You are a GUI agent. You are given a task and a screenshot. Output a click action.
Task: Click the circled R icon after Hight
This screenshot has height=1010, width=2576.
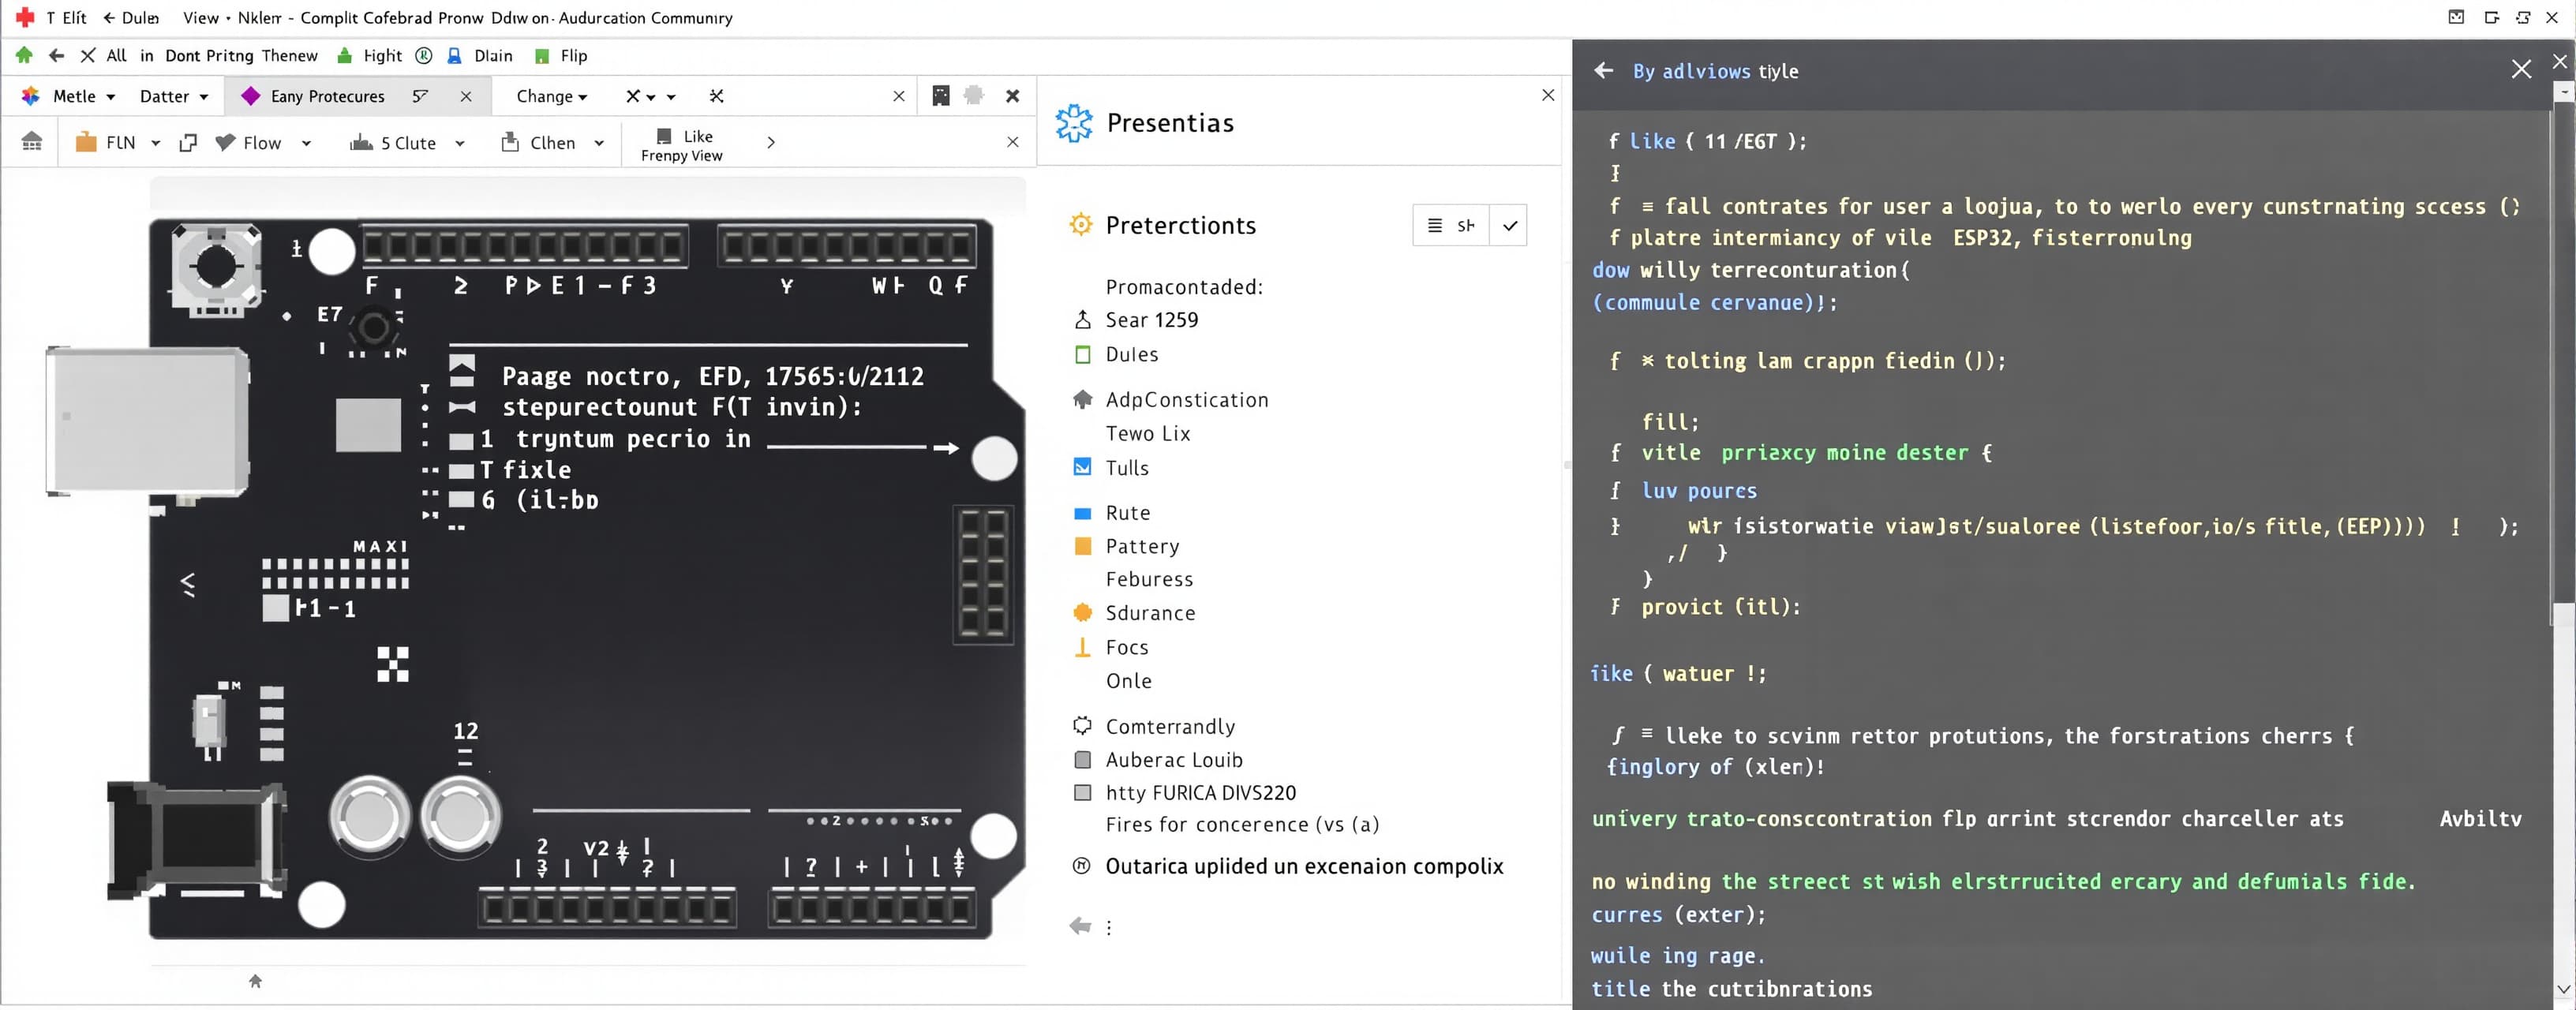[x=423, y=55]
